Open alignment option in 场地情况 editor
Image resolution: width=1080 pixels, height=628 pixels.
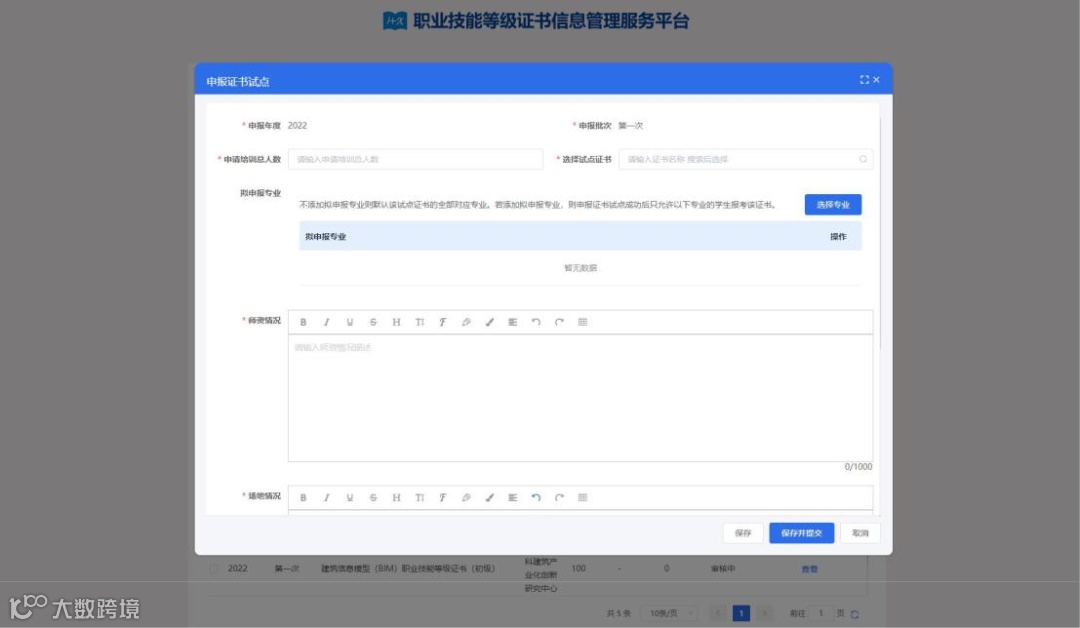coord(512,498)
